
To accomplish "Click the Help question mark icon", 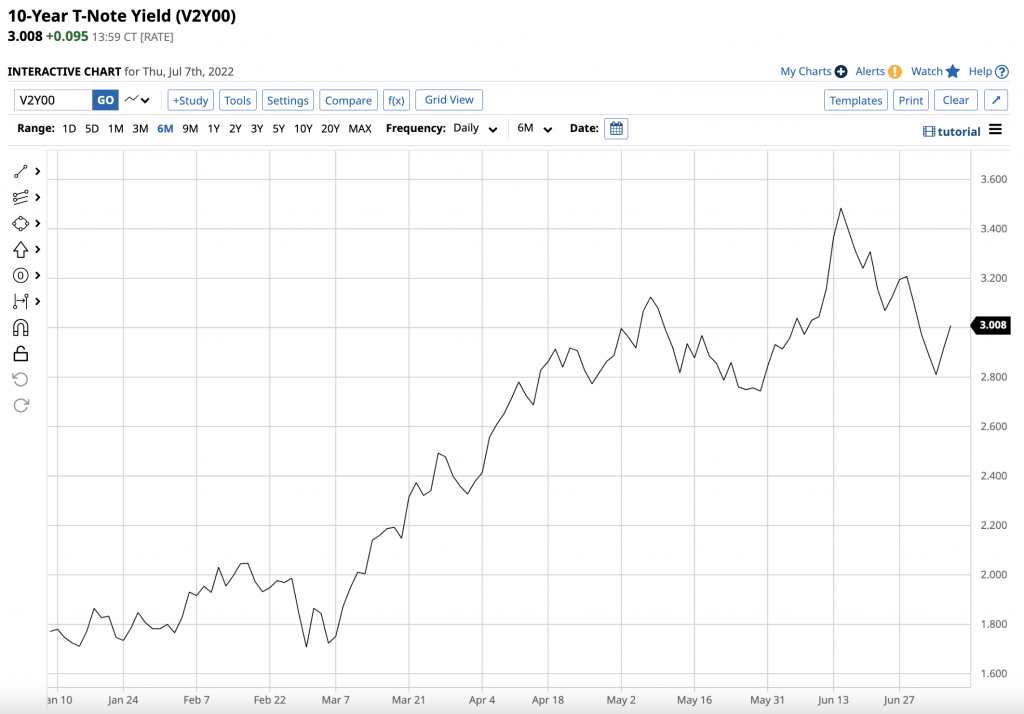I will click(1002, 72).
